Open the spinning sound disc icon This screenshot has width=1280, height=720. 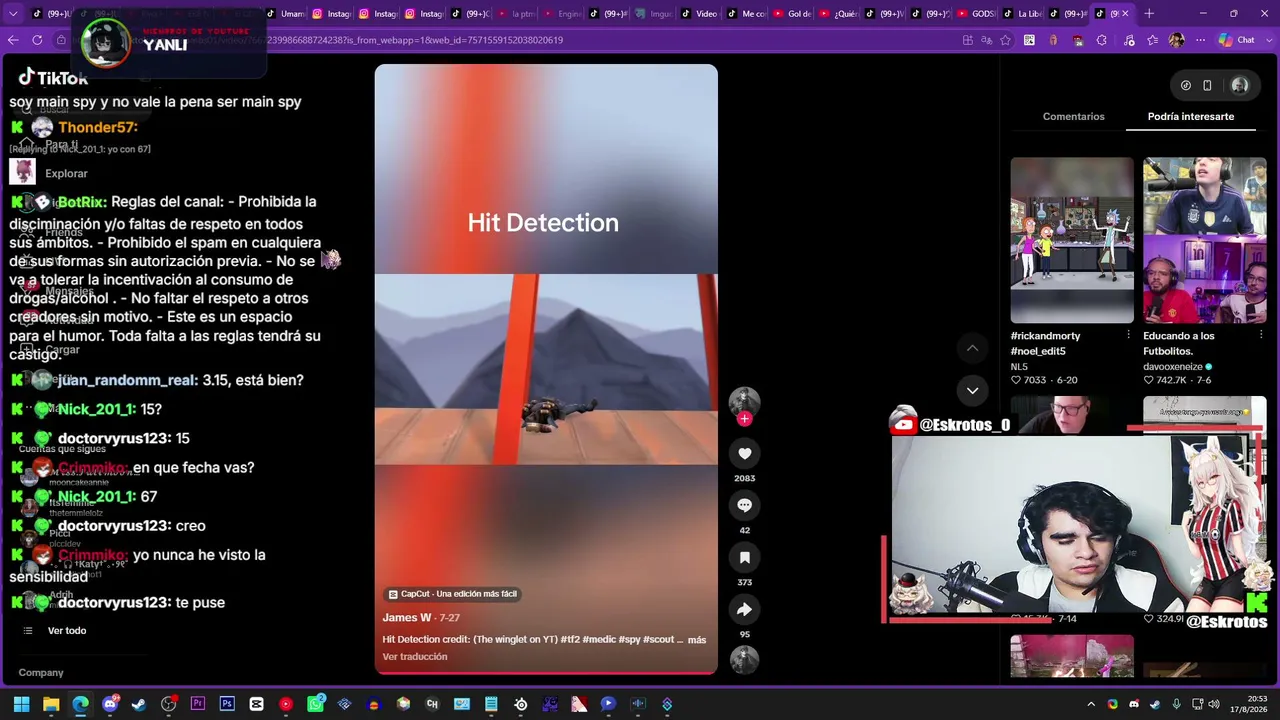click(744, 659)
